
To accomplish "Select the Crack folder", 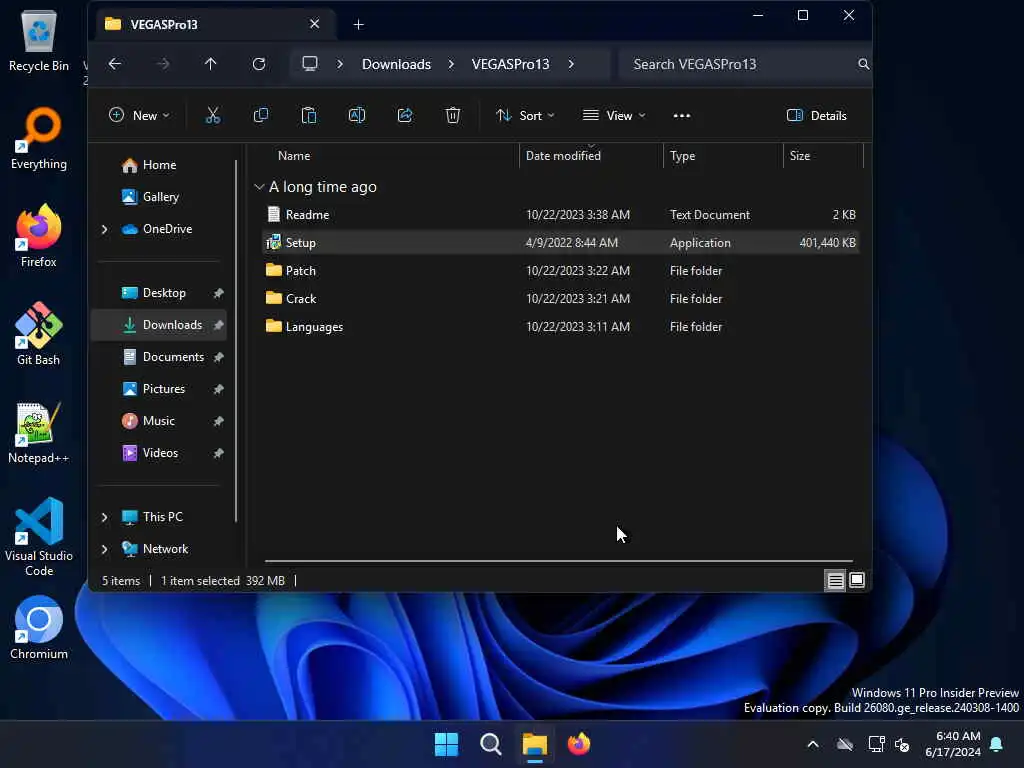I will [560, 299].
